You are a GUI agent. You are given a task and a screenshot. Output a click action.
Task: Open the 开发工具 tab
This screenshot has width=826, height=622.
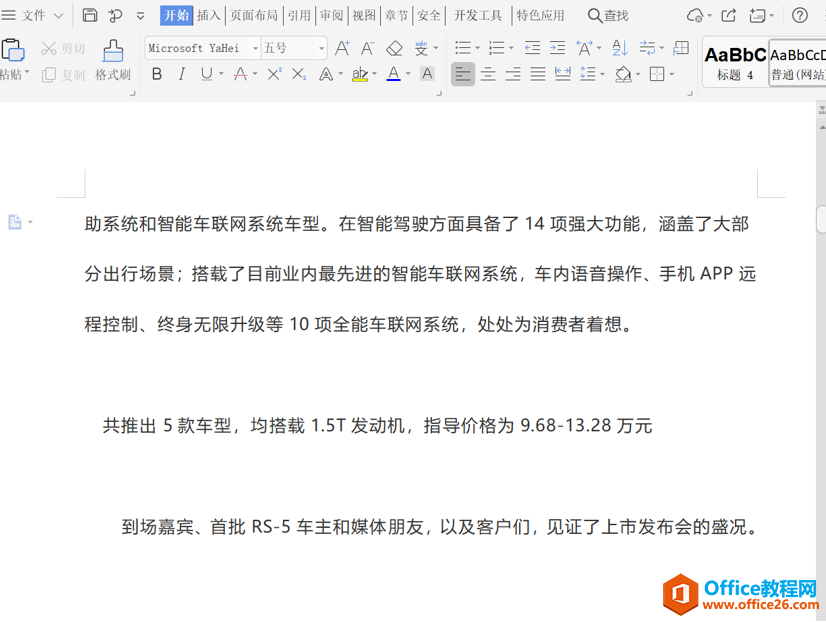pyautogui.click(x=478, y=16)
